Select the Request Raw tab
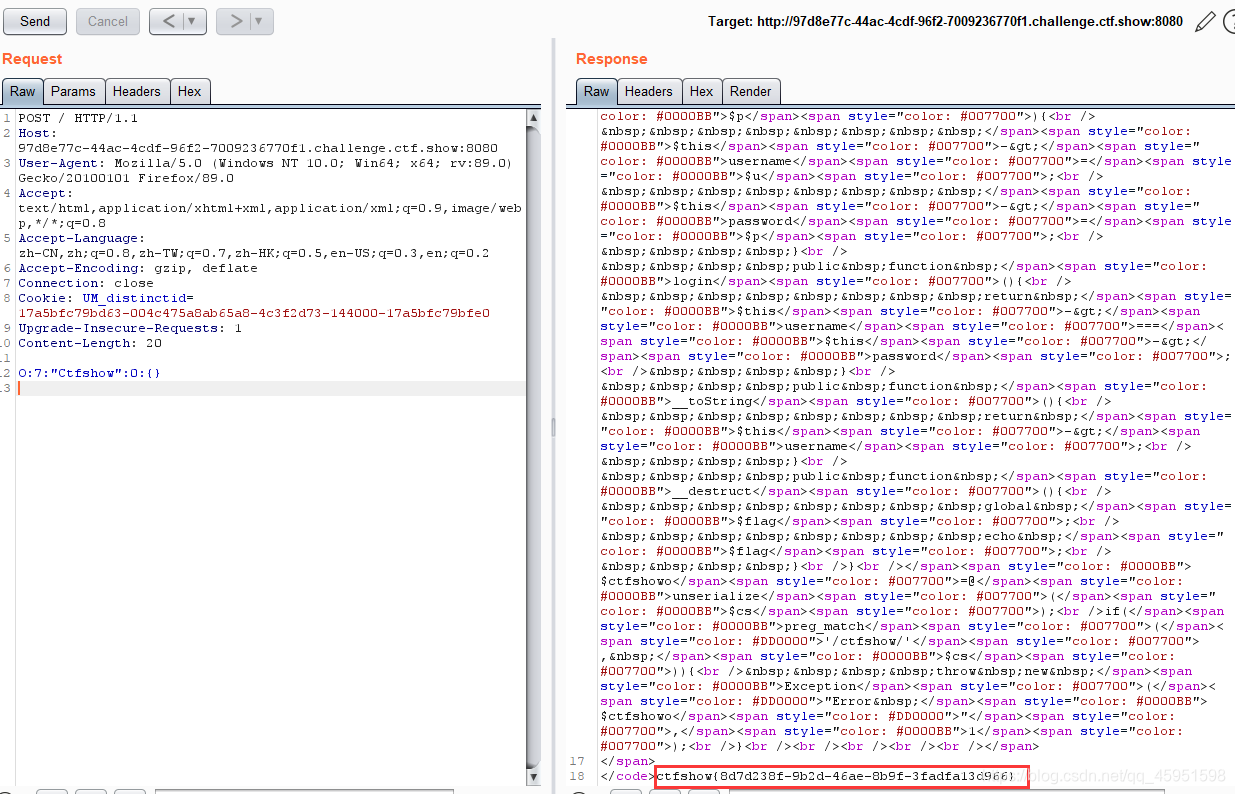1235x794 pixels. tap(22, 91)
